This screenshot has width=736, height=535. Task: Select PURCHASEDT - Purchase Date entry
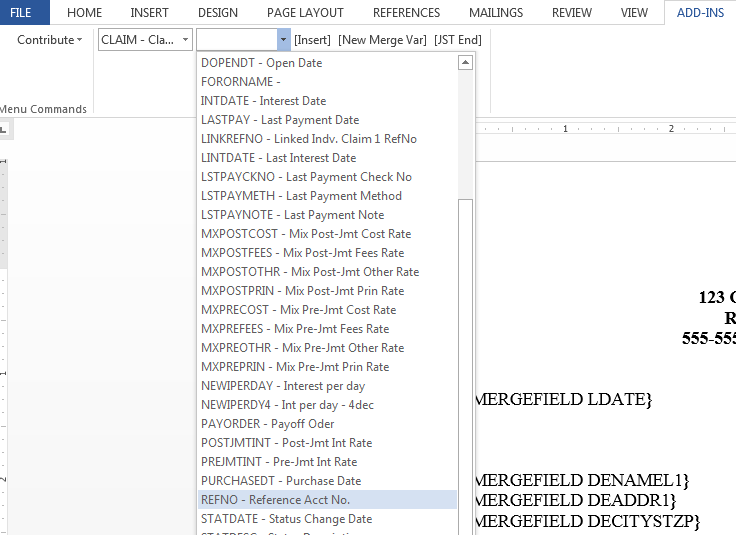281,481
